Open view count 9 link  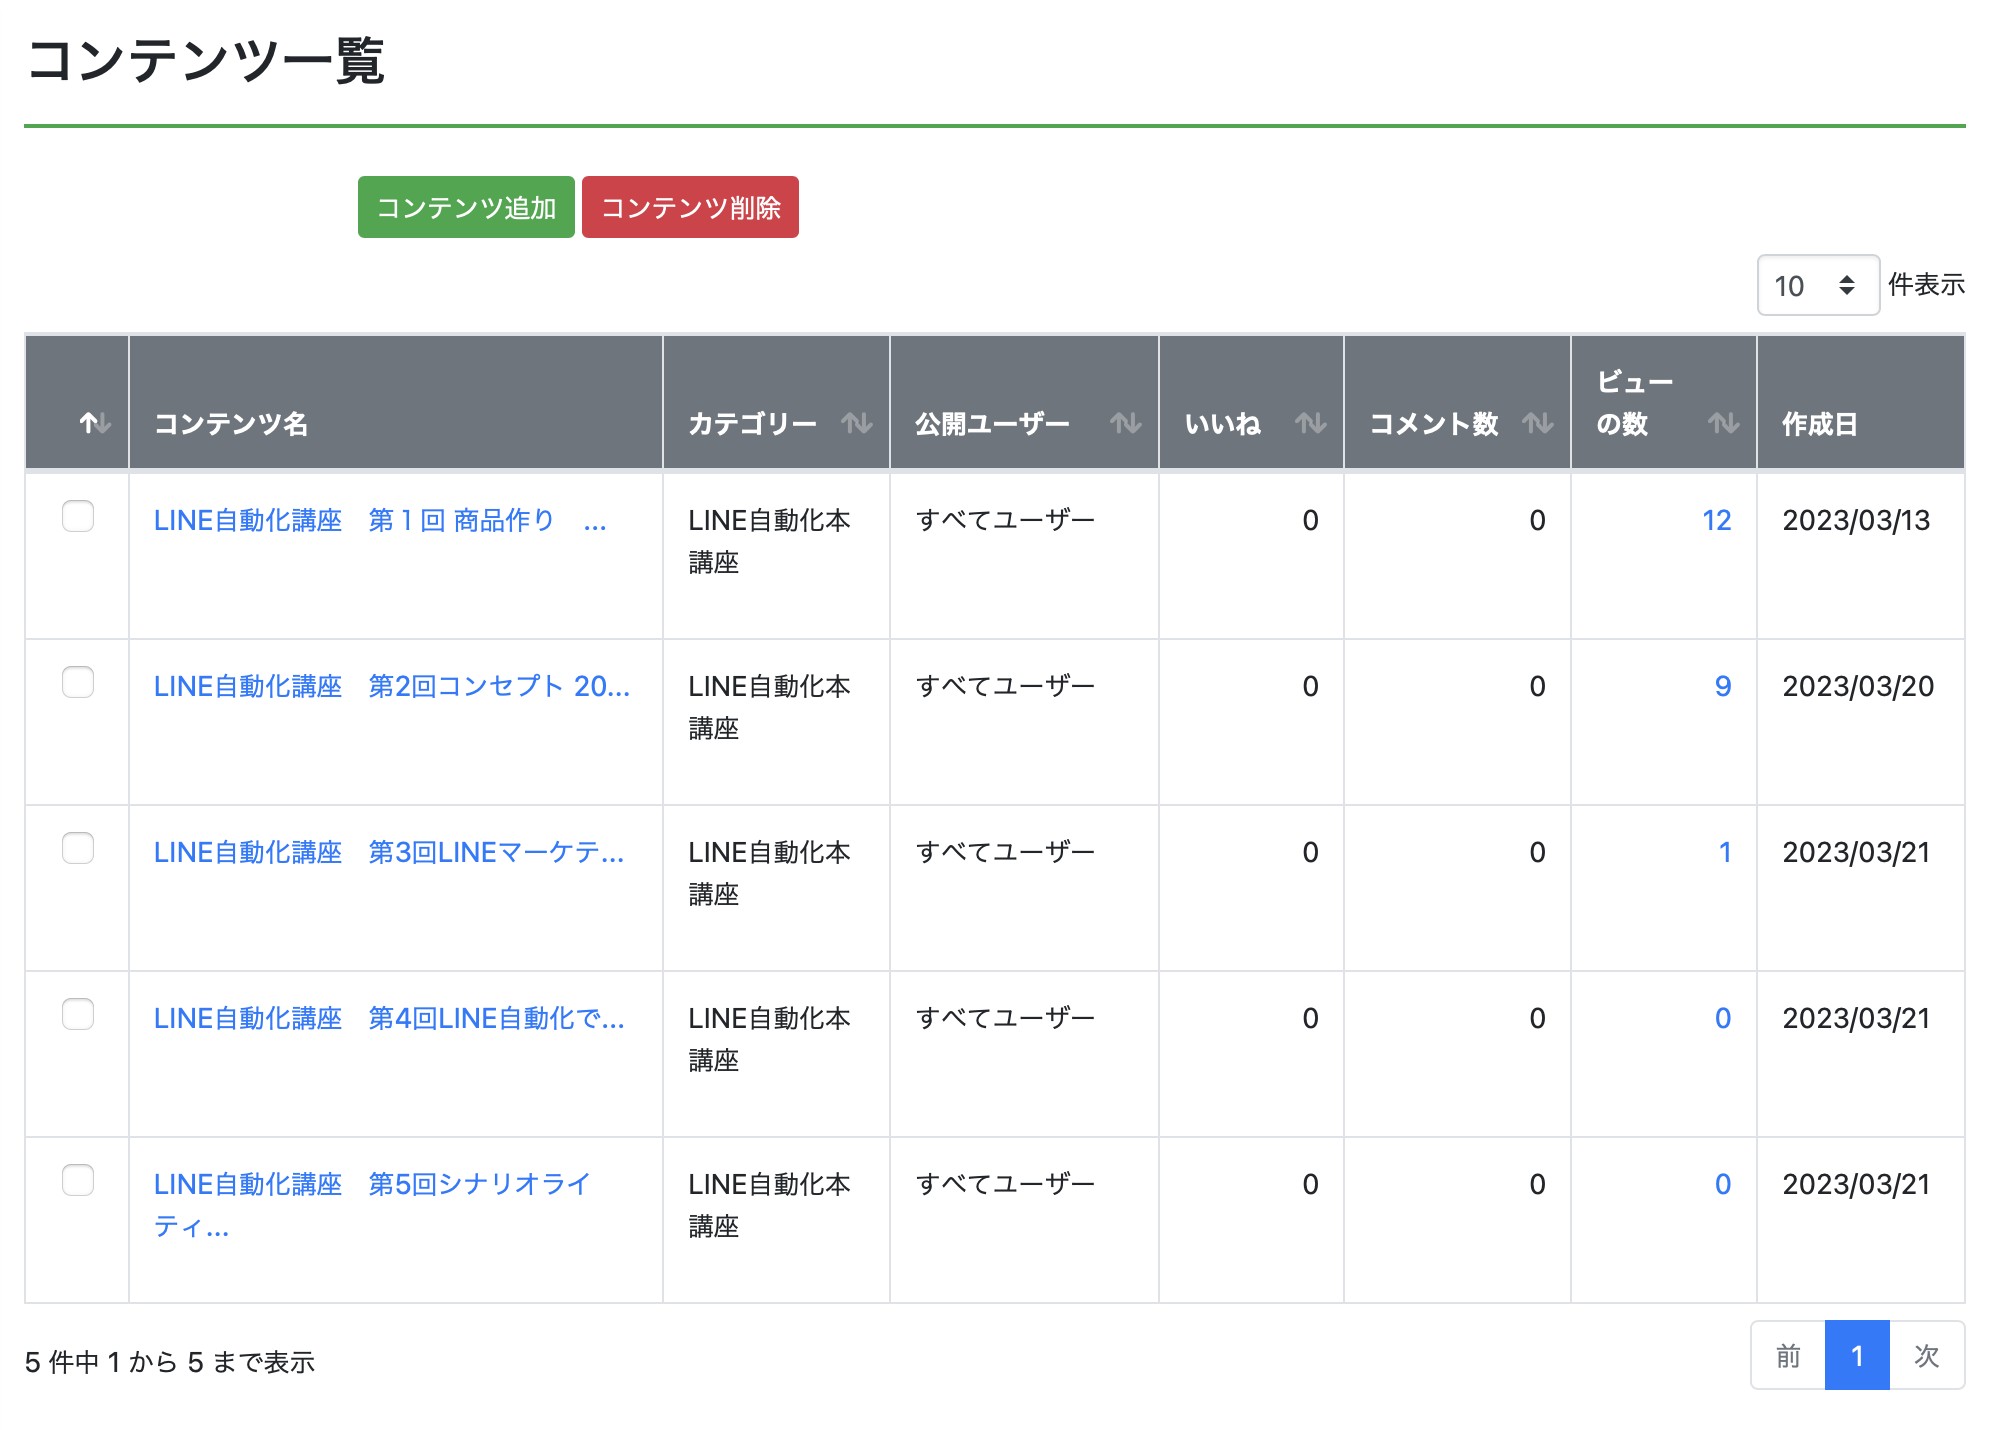pos(1723,686)
